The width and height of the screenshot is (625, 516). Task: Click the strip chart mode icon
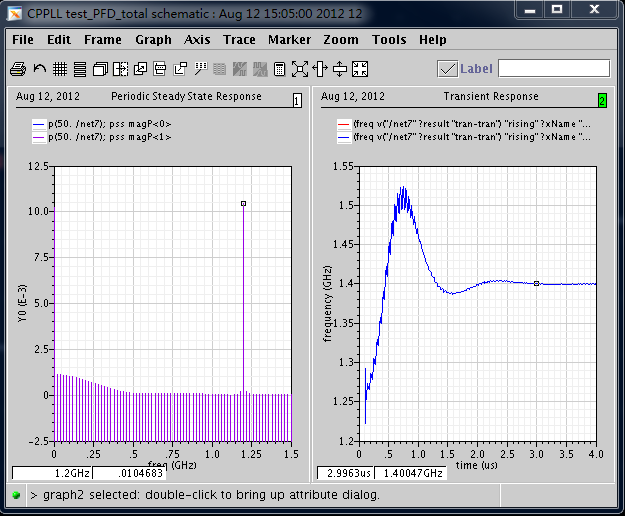tap(80, 69)
